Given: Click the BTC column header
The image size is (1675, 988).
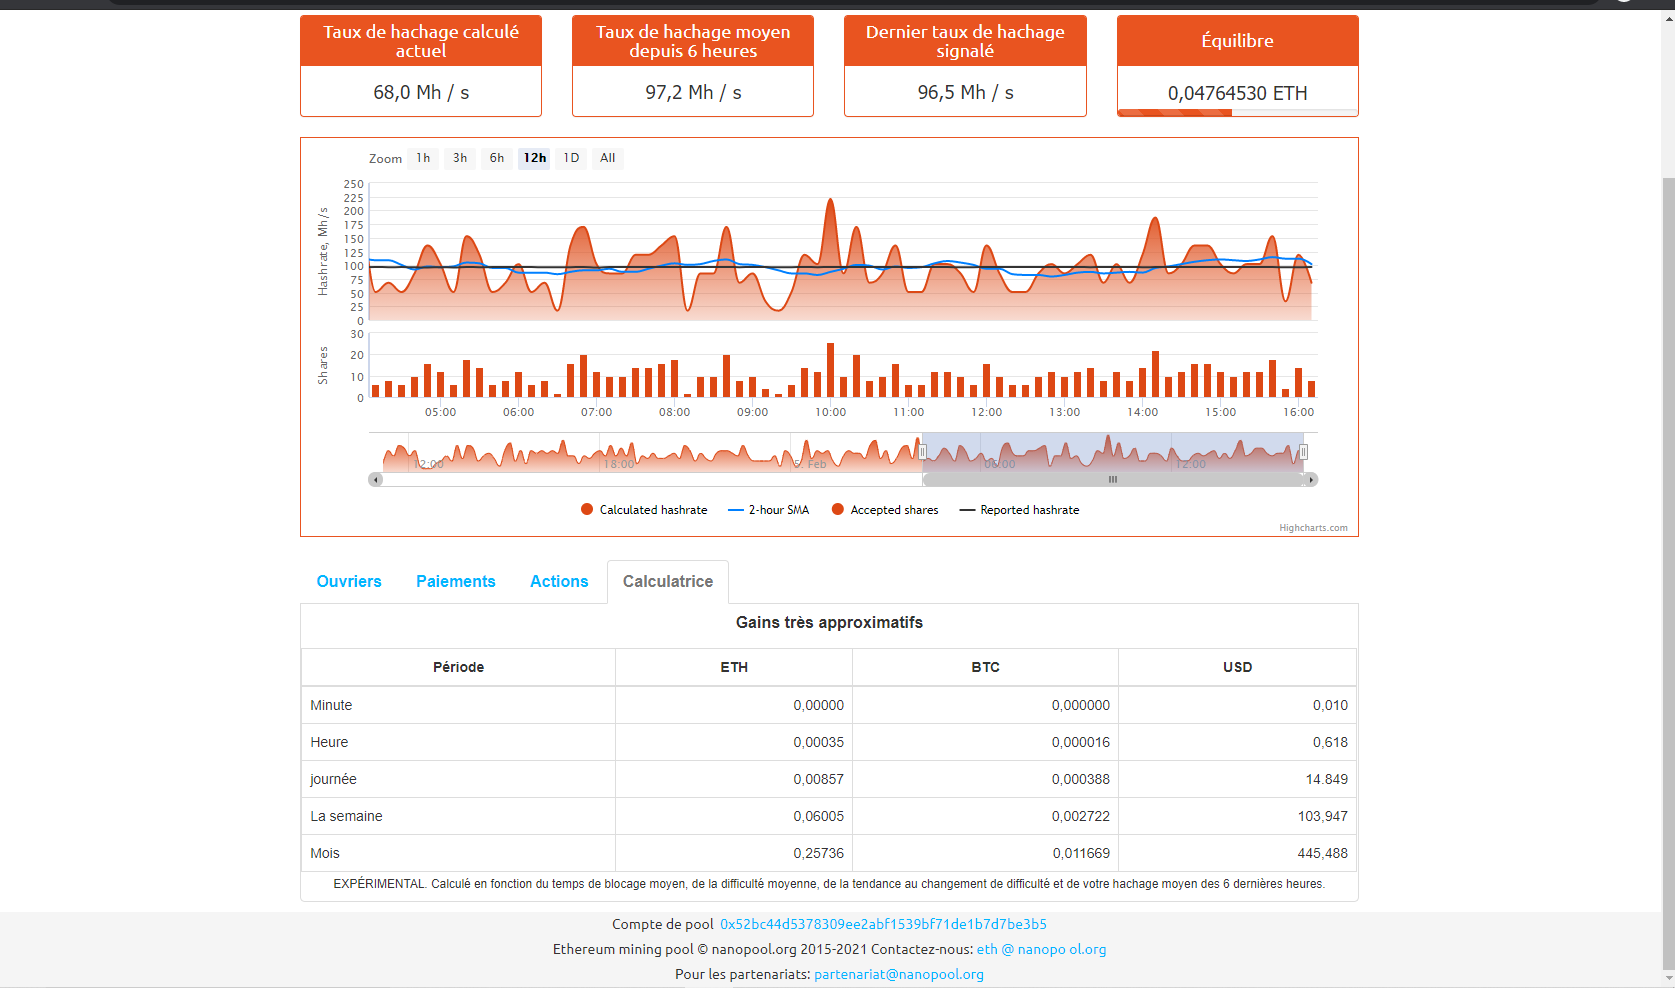Looking at the screenshot, I should click(985, 667).
